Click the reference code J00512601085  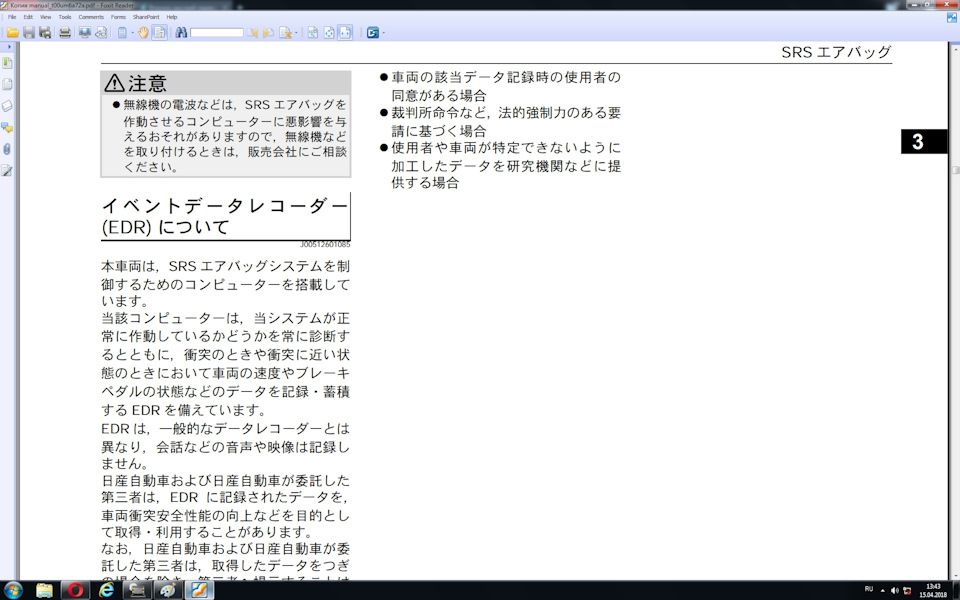click(325, 245)
